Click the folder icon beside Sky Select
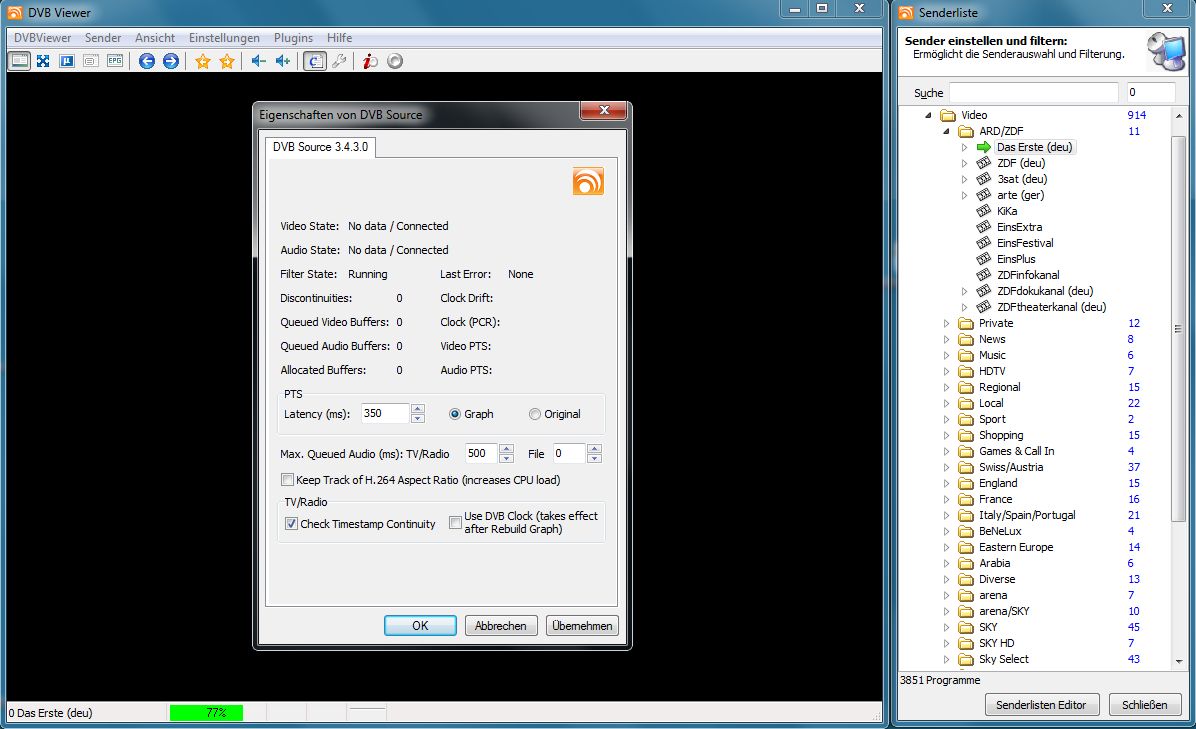 point(966,660)
